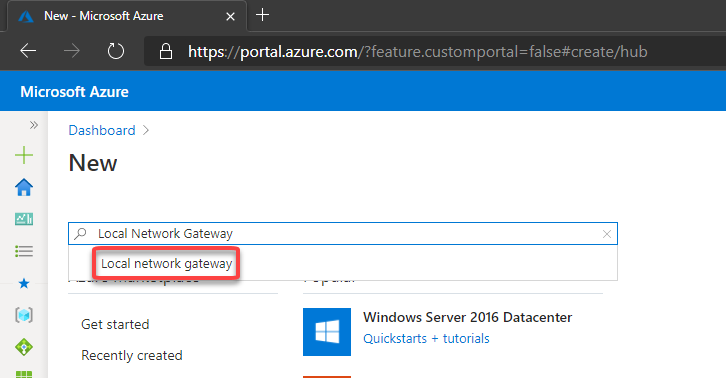The image size is (726, 378).
Task: Open a new browser tab with plus
Action: (x=263, y=15)
